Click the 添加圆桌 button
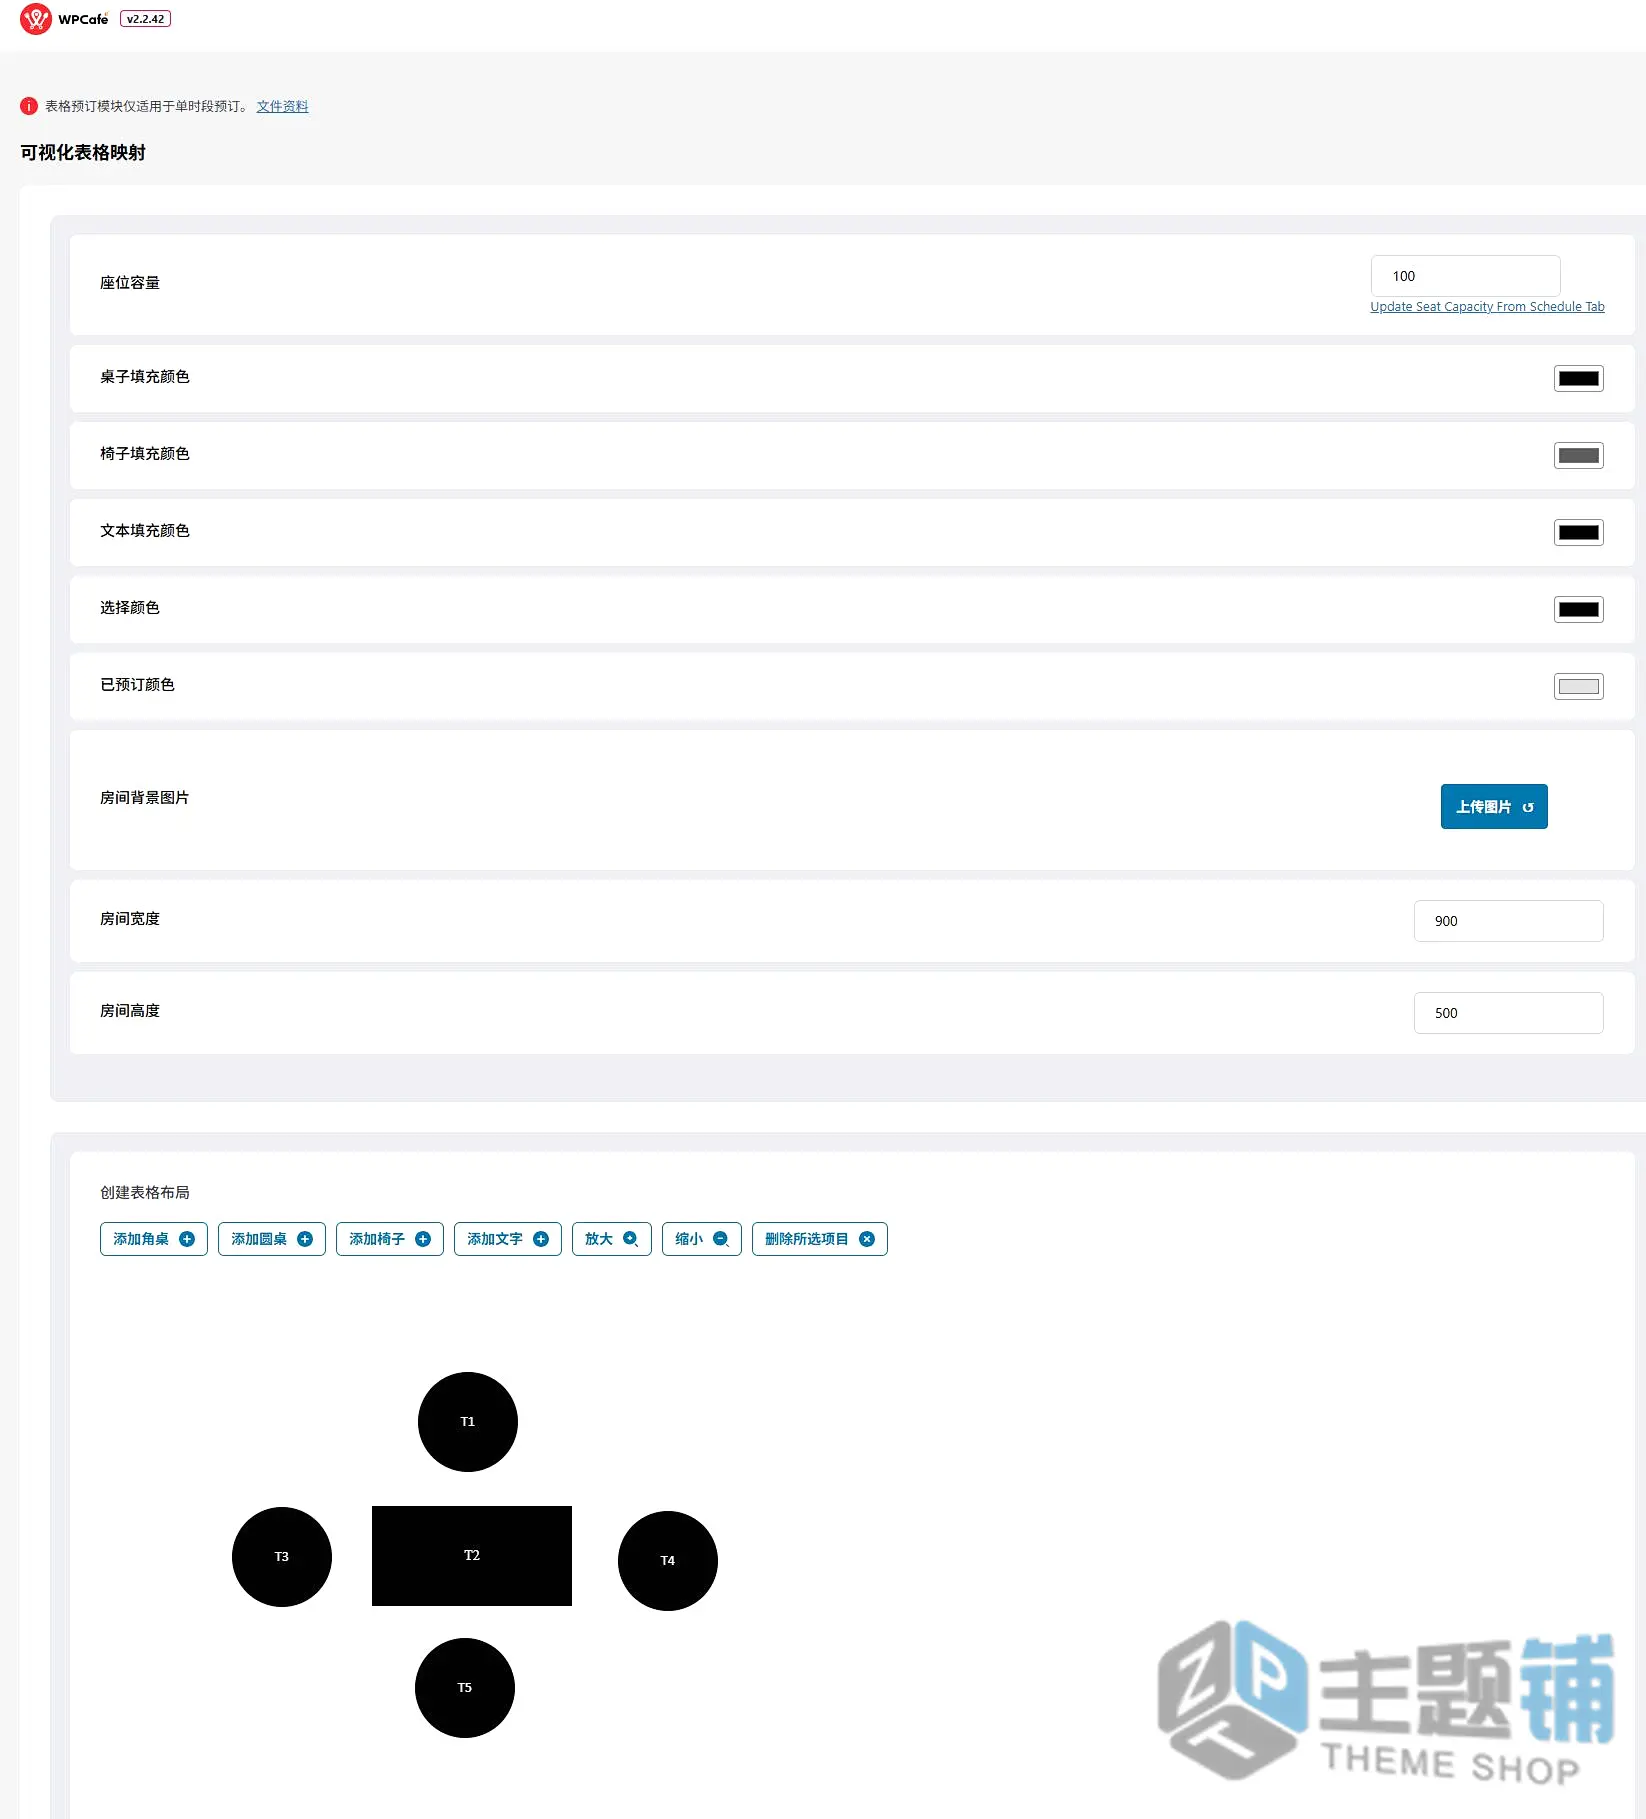Viewport: 1646px width, 1819px height. (x=272, y=1239)
